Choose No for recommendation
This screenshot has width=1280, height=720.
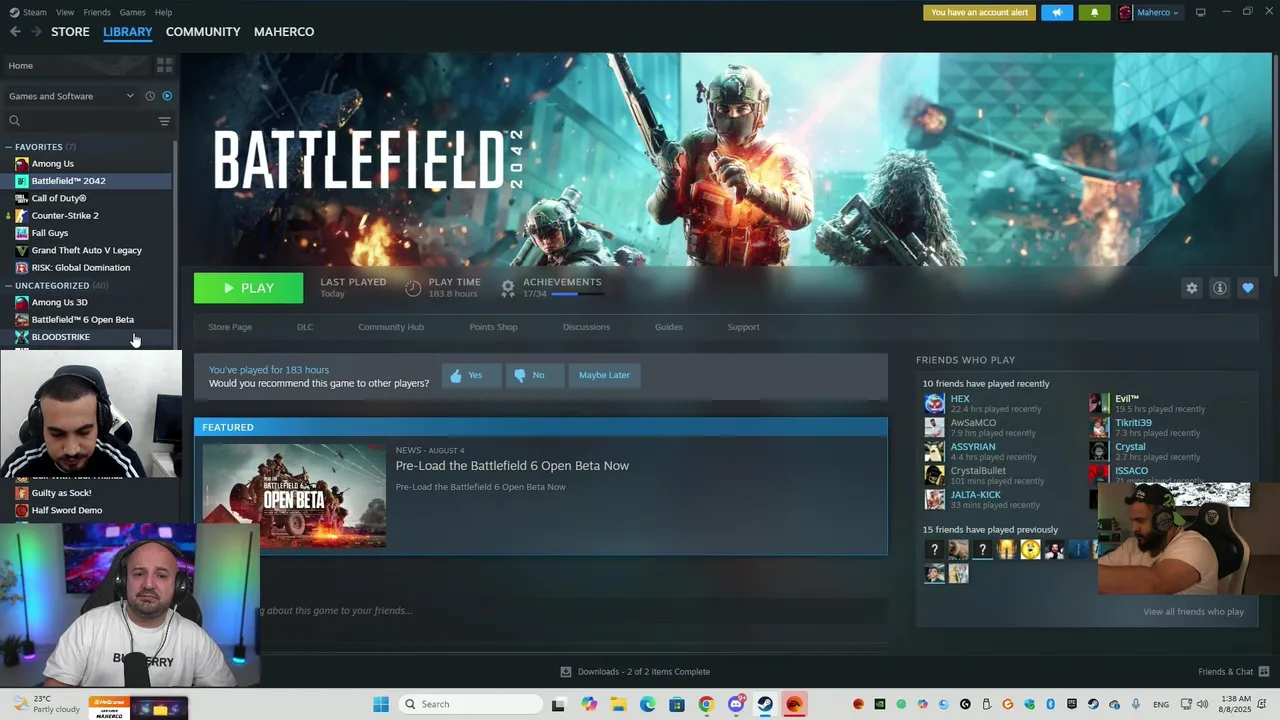(534, 375)
